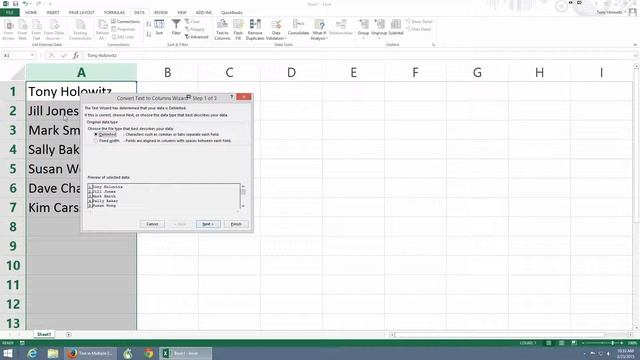Click the Flash Fill icon

point(238,29)
